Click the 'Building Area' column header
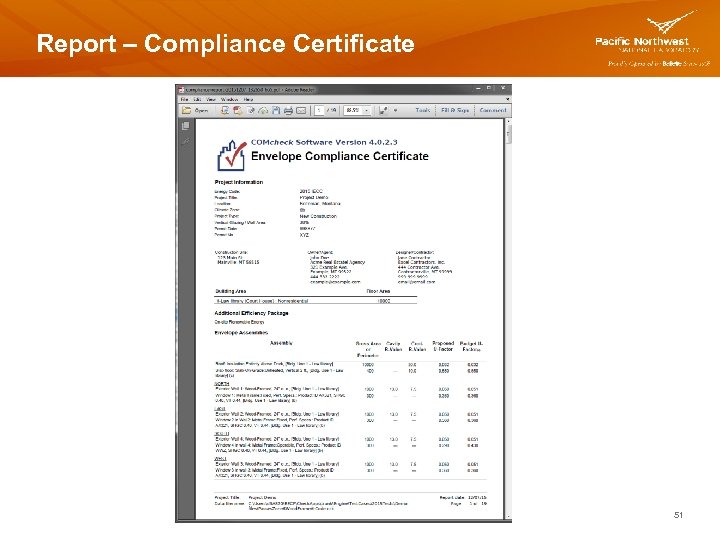 point(231,291)
